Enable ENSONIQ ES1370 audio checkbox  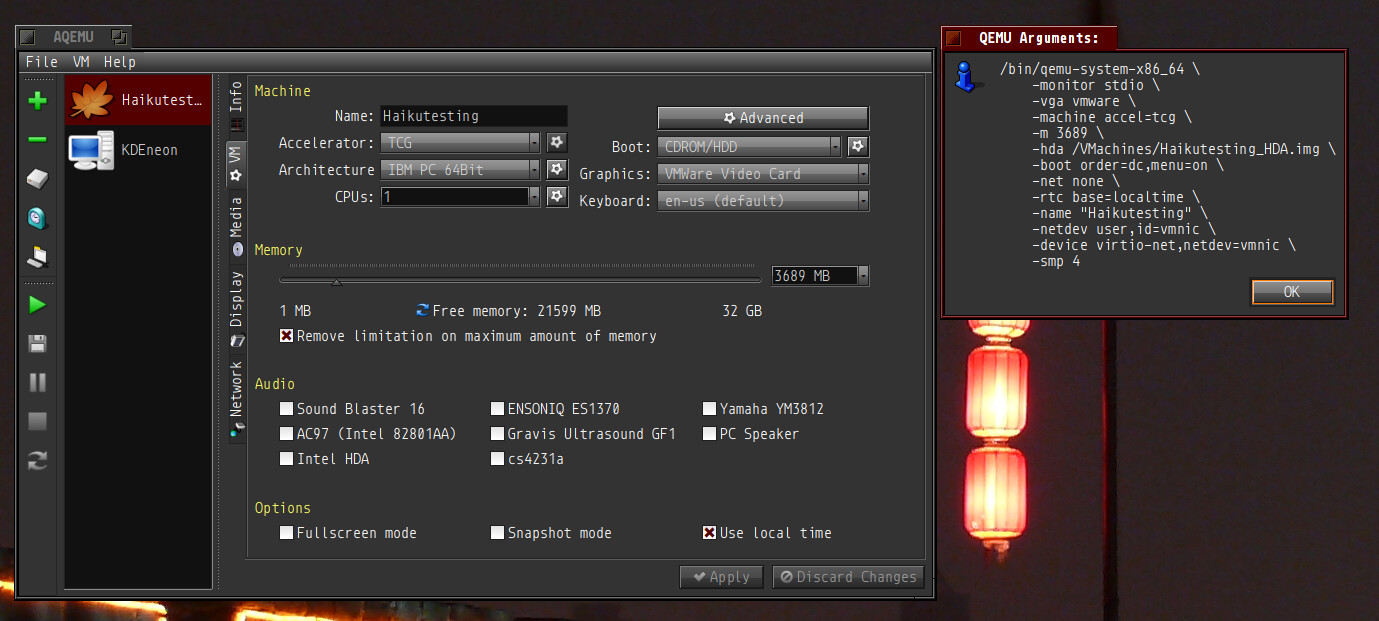click(x=497, y=408)
